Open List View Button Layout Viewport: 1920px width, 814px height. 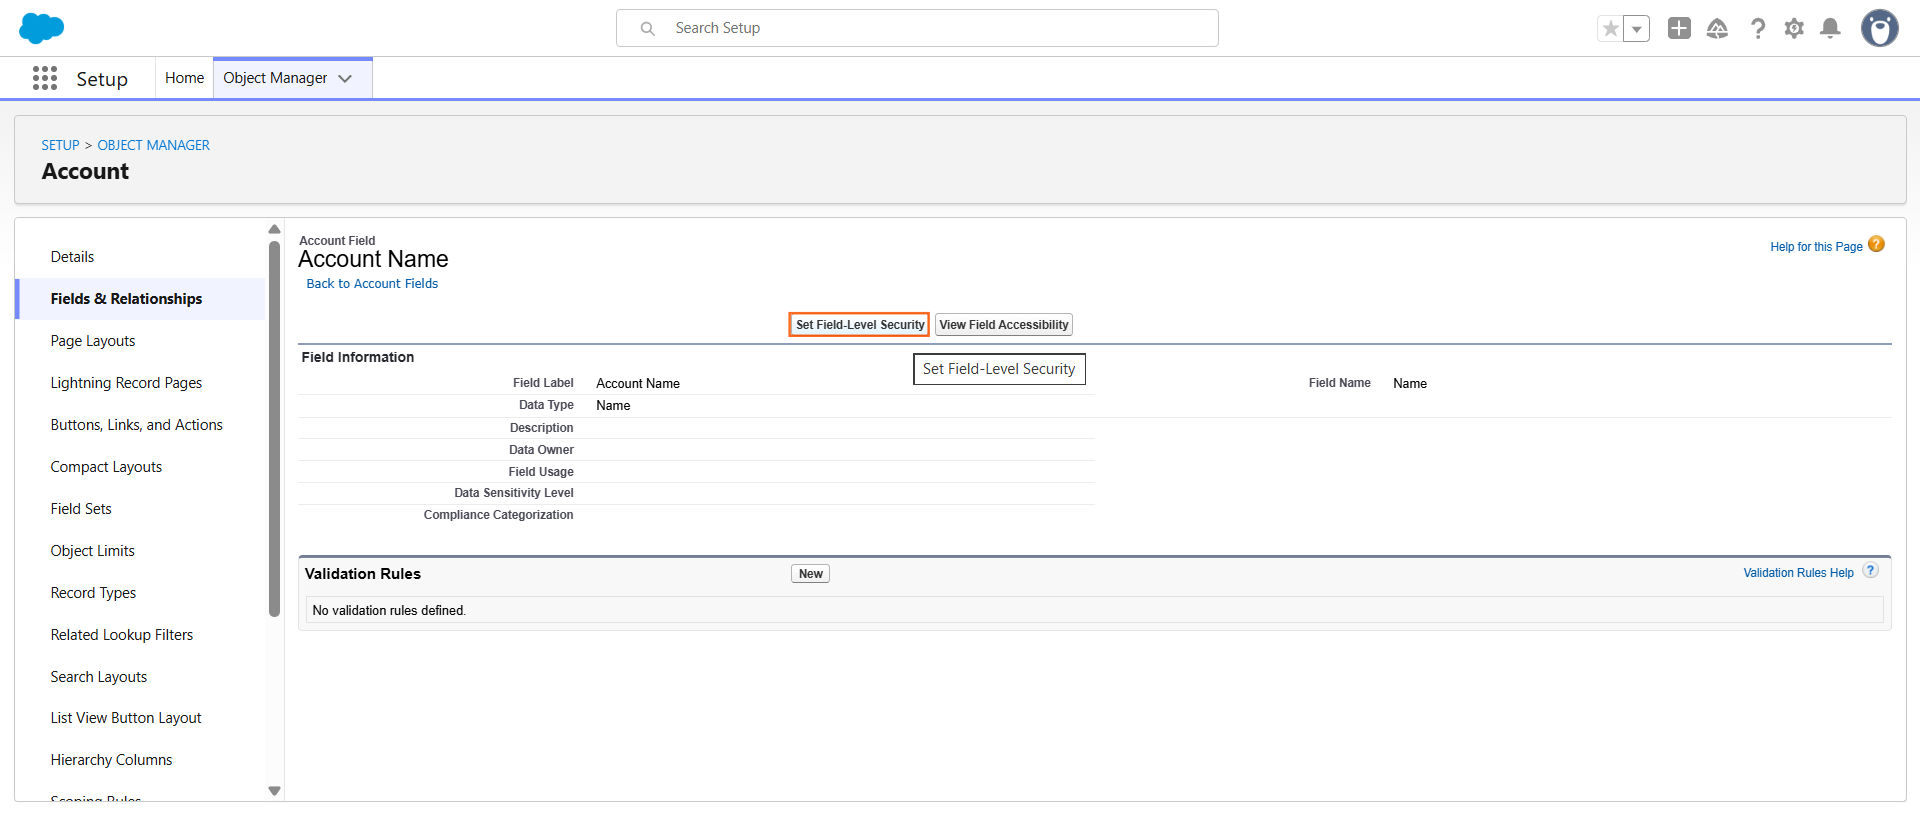point(141,718)
